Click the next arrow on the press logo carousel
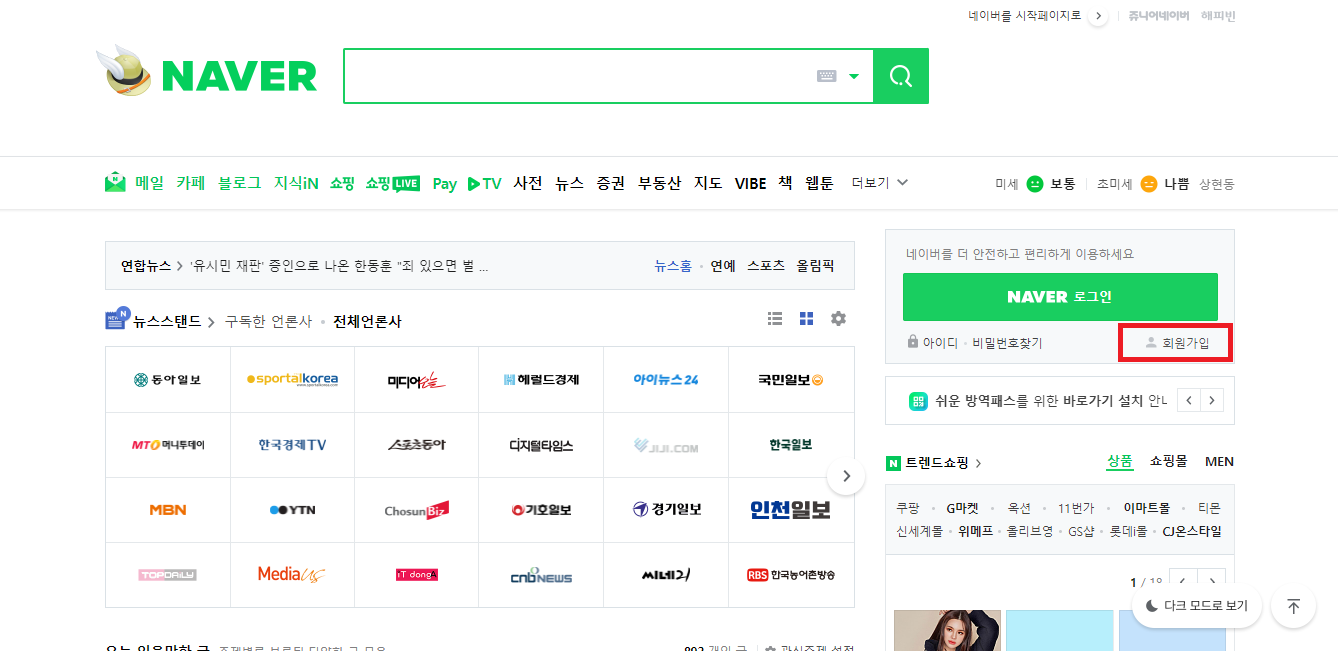The image size is (1338, 651). pyautogui.click(x=846, y=476)
